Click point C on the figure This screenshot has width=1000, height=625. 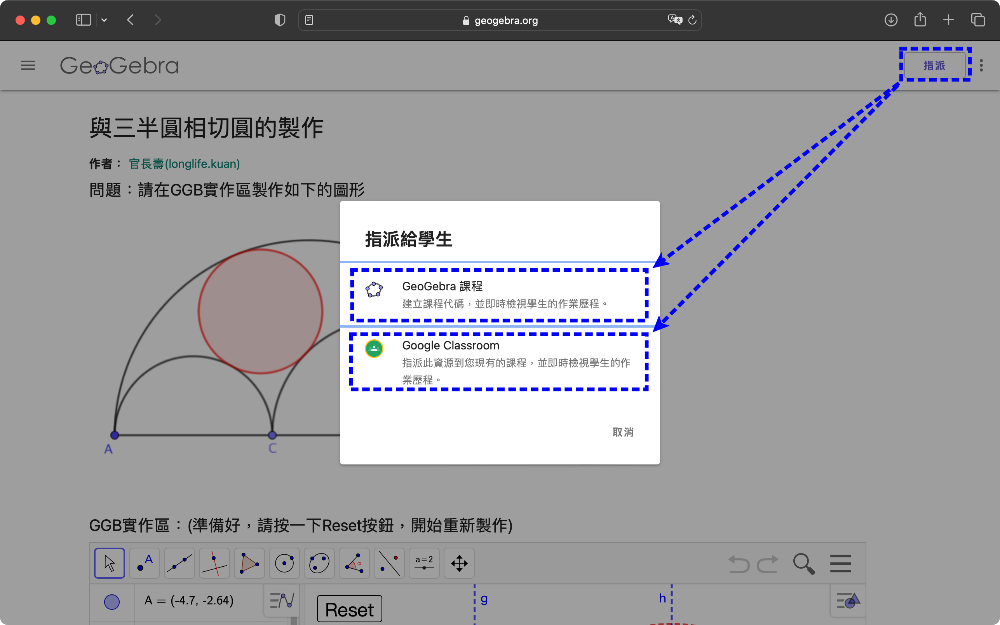272,435
